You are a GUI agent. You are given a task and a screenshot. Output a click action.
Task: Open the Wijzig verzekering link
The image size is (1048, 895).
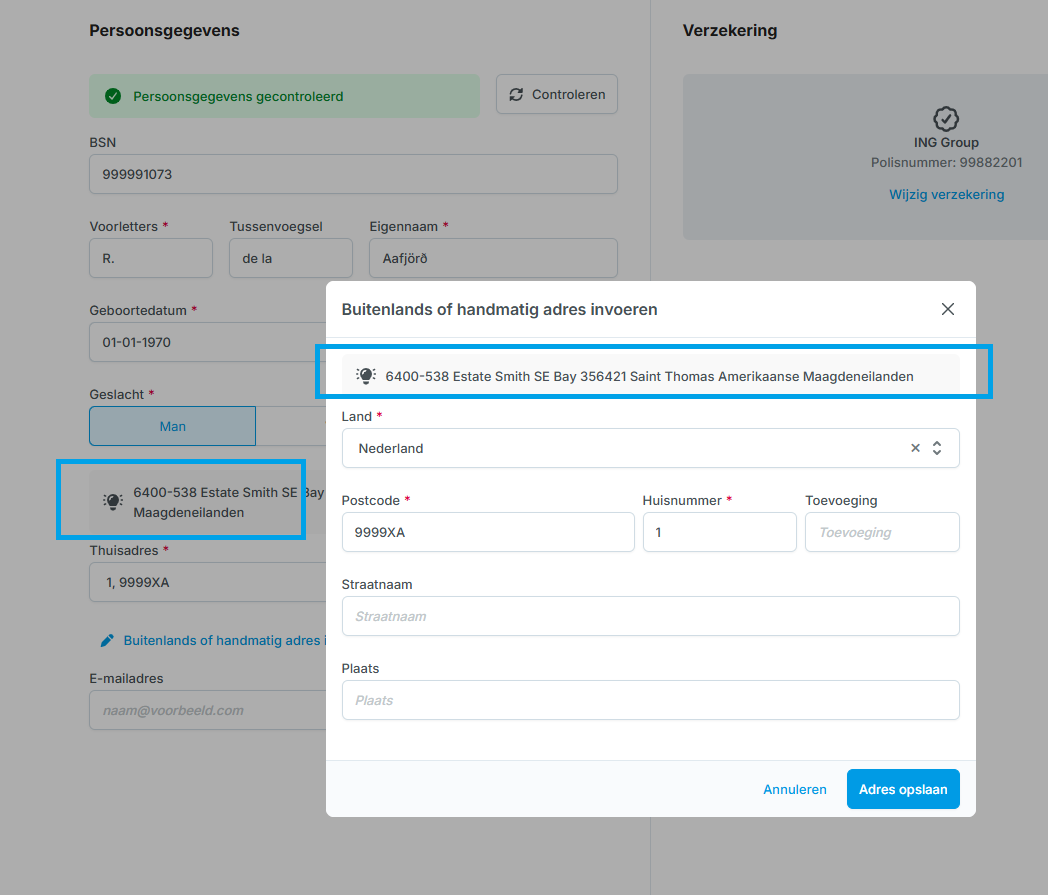[946, 195]
